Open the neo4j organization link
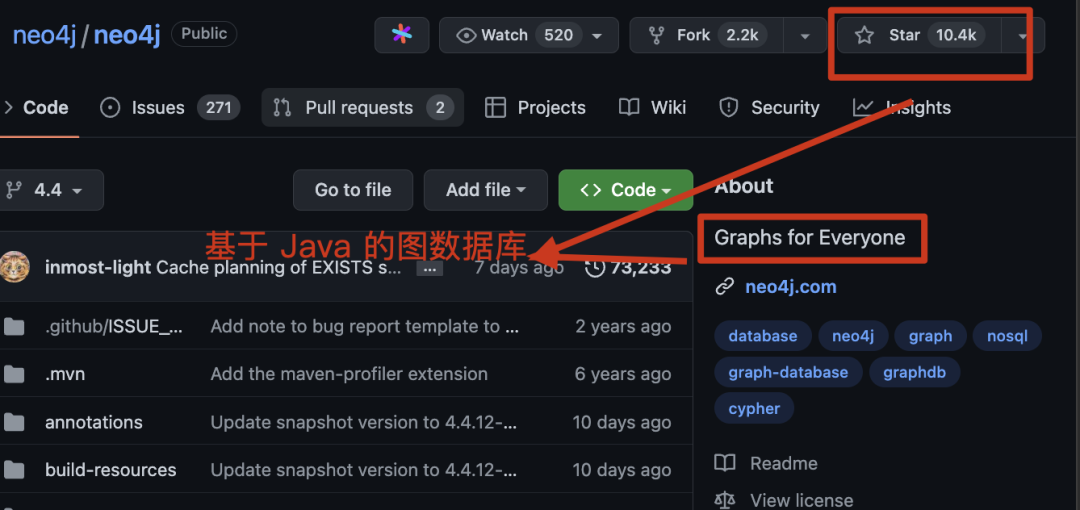 click(44, 35)
